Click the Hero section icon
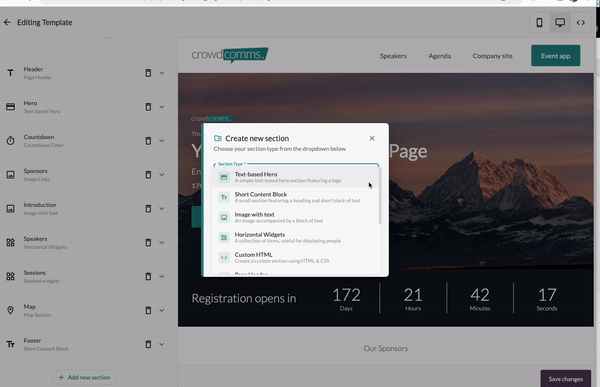Viewport: 600px width, 387px height. pos(10,107)
